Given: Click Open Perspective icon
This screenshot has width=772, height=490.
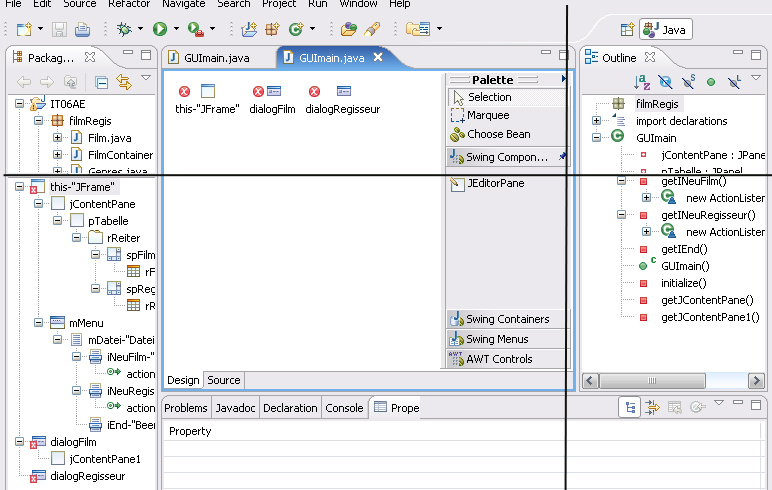Looking at the screenshot, I should pos(627,30).
